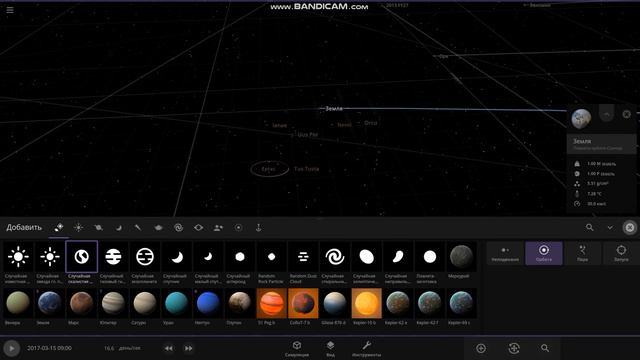Open the ringed planets category in the Add bar
Viewport: 640px width, 360px height.
tap(98, 227)
